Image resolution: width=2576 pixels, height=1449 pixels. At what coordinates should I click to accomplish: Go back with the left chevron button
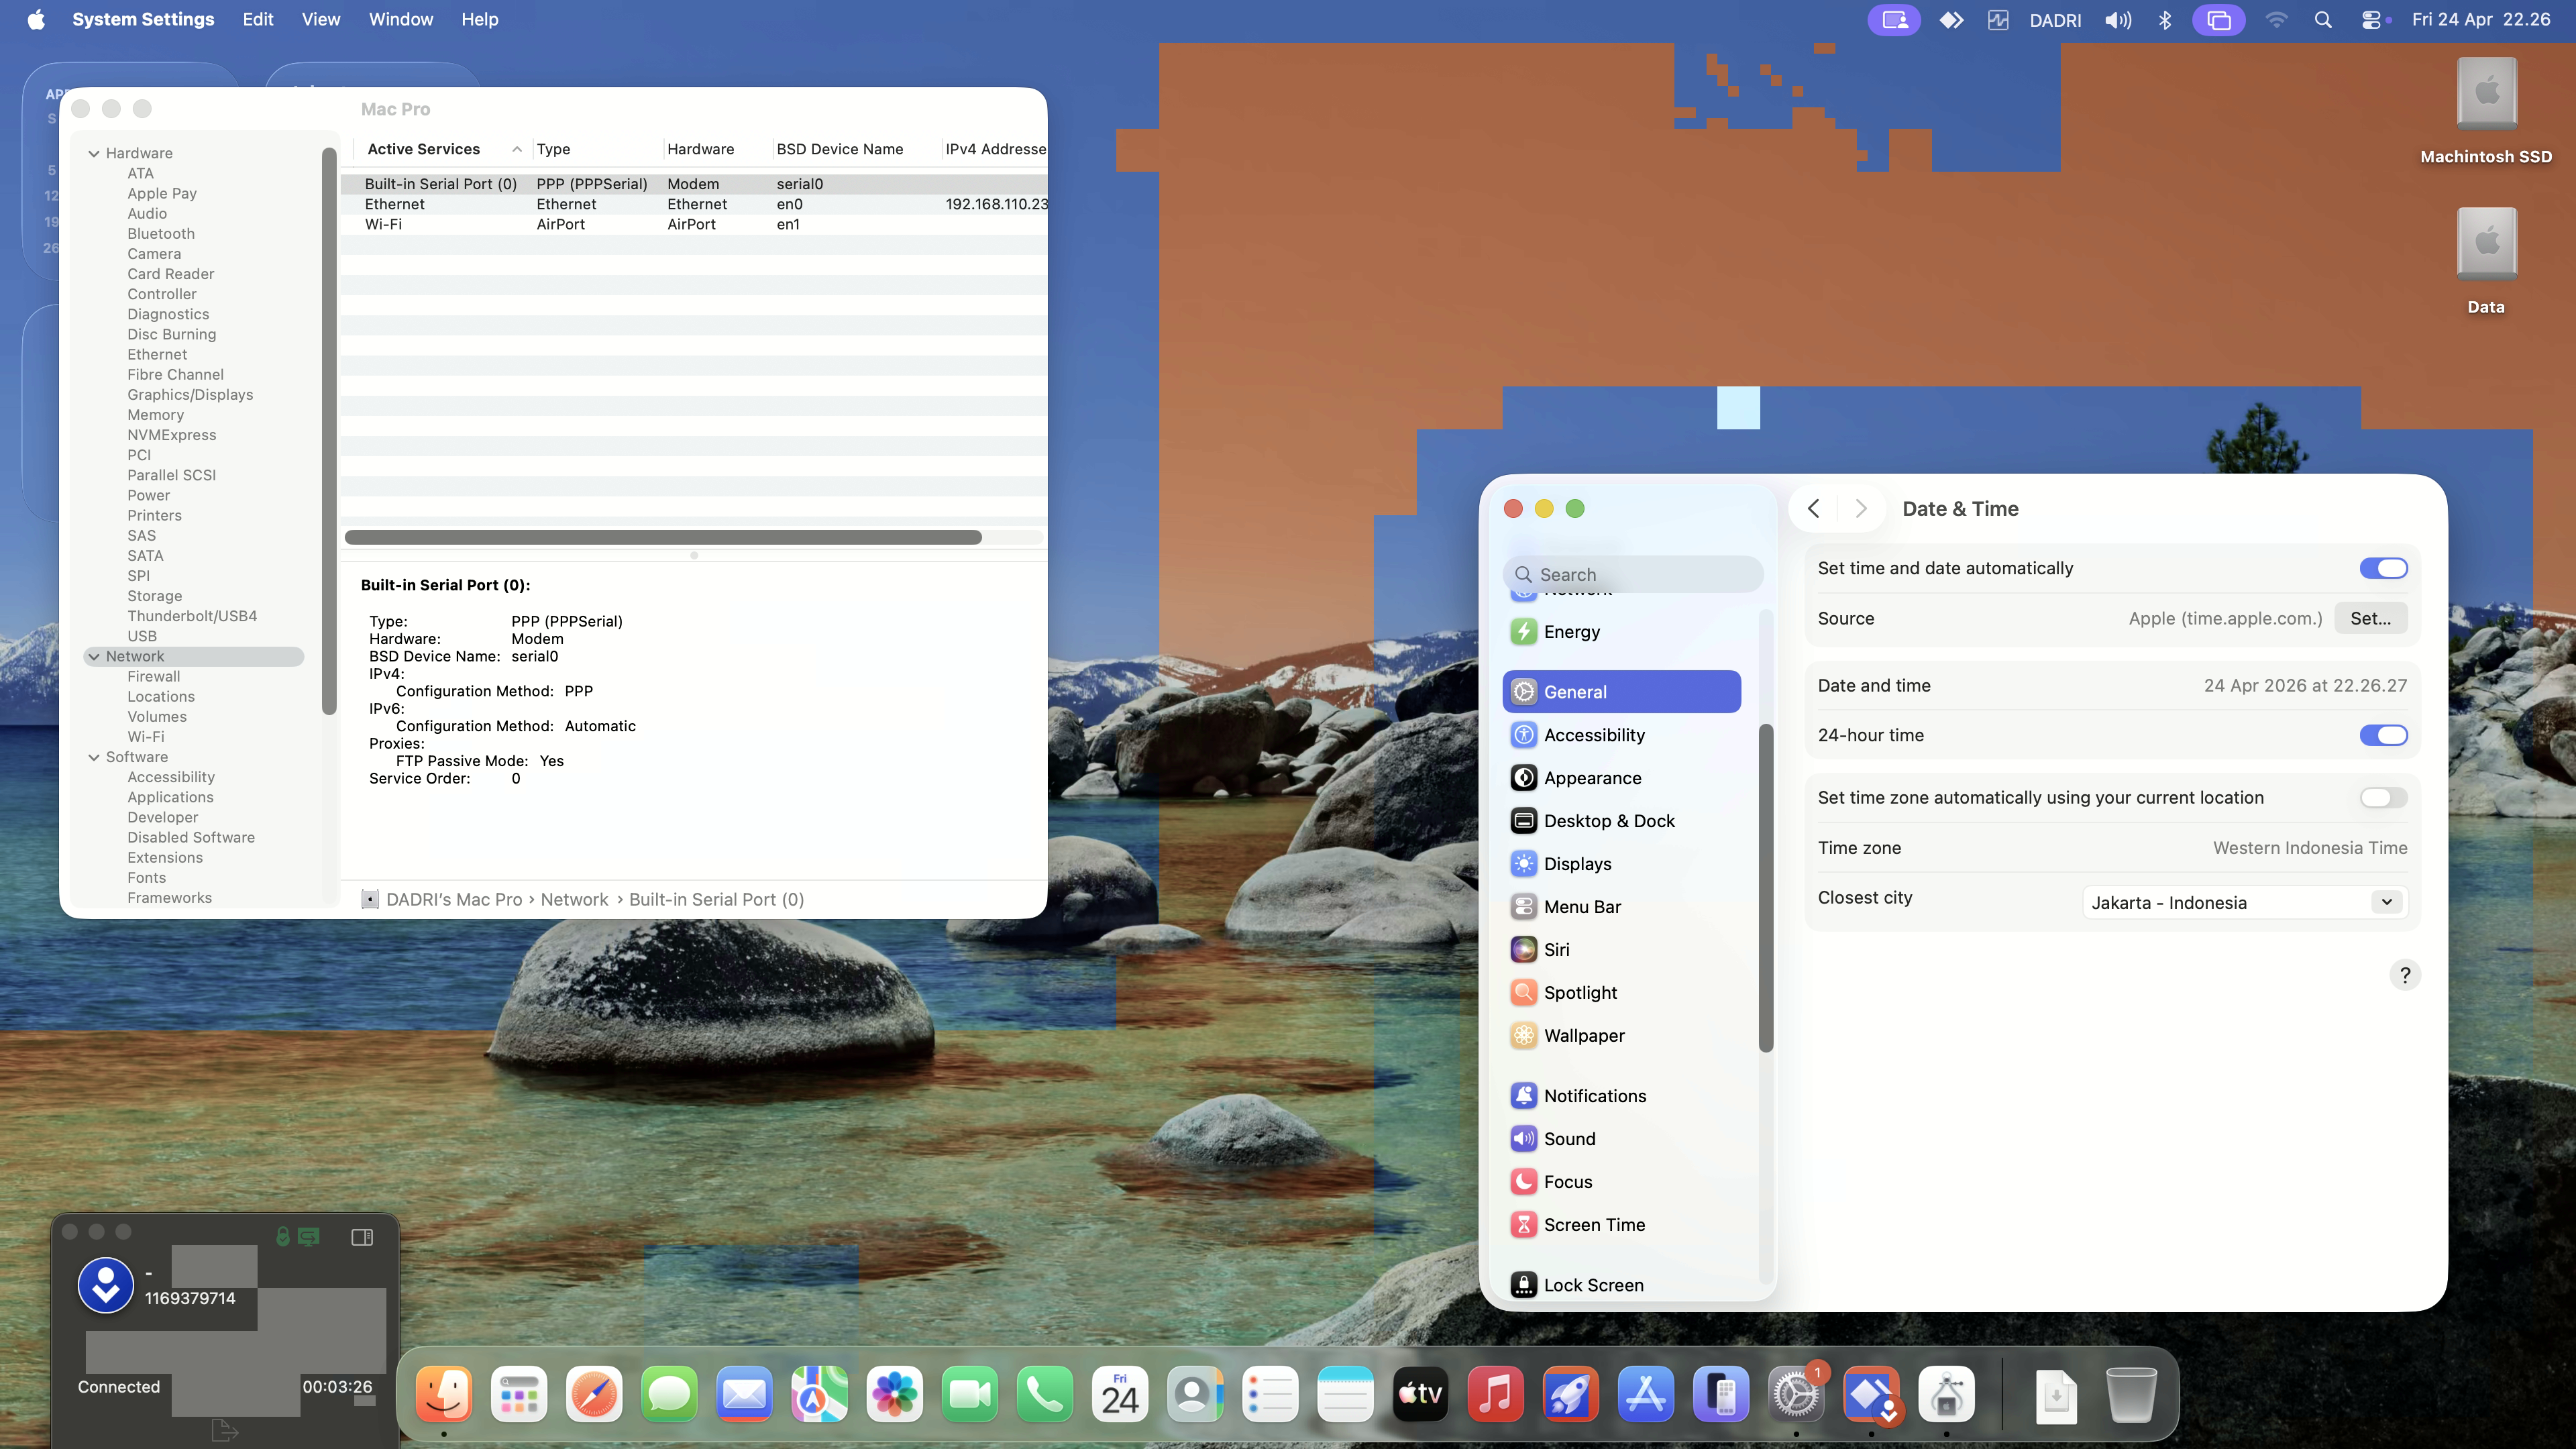pyautogui.click(x=1813, y=509)
